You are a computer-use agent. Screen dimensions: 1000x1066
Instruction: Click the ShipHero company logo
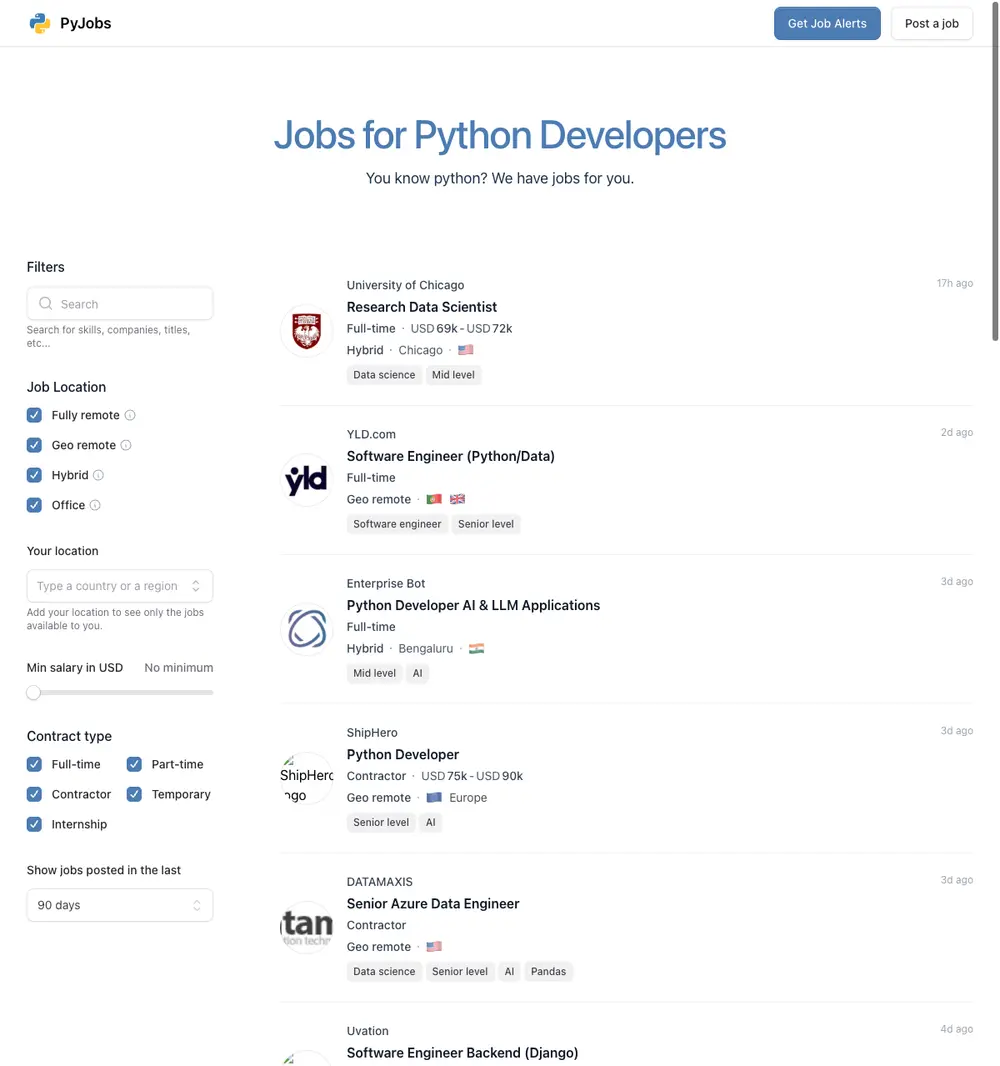[307, 778]
